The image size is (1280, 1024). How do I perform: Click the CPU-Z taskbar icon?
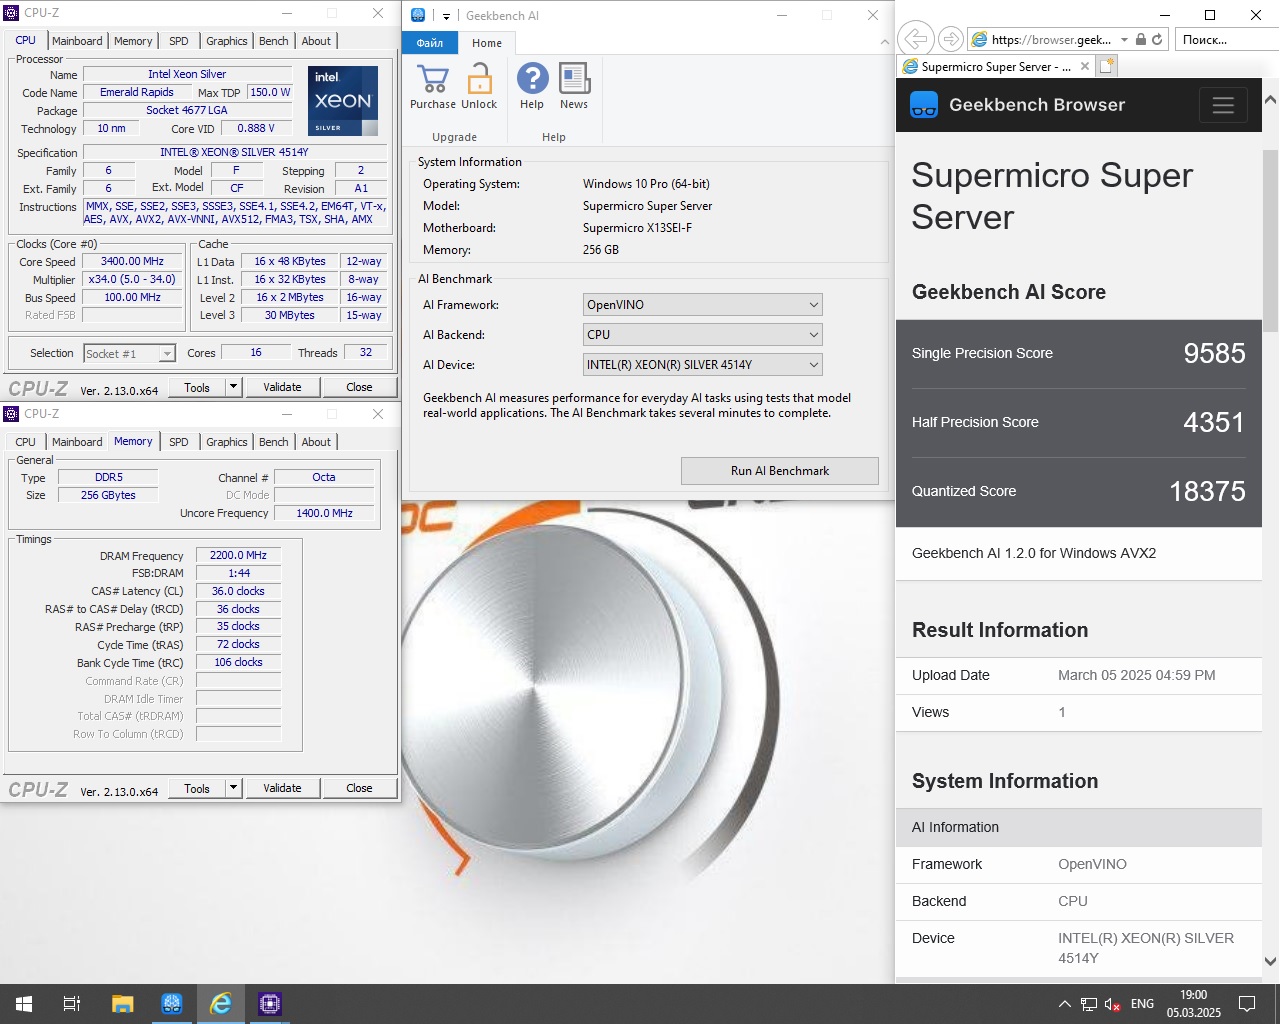(x=270, y=1004)
